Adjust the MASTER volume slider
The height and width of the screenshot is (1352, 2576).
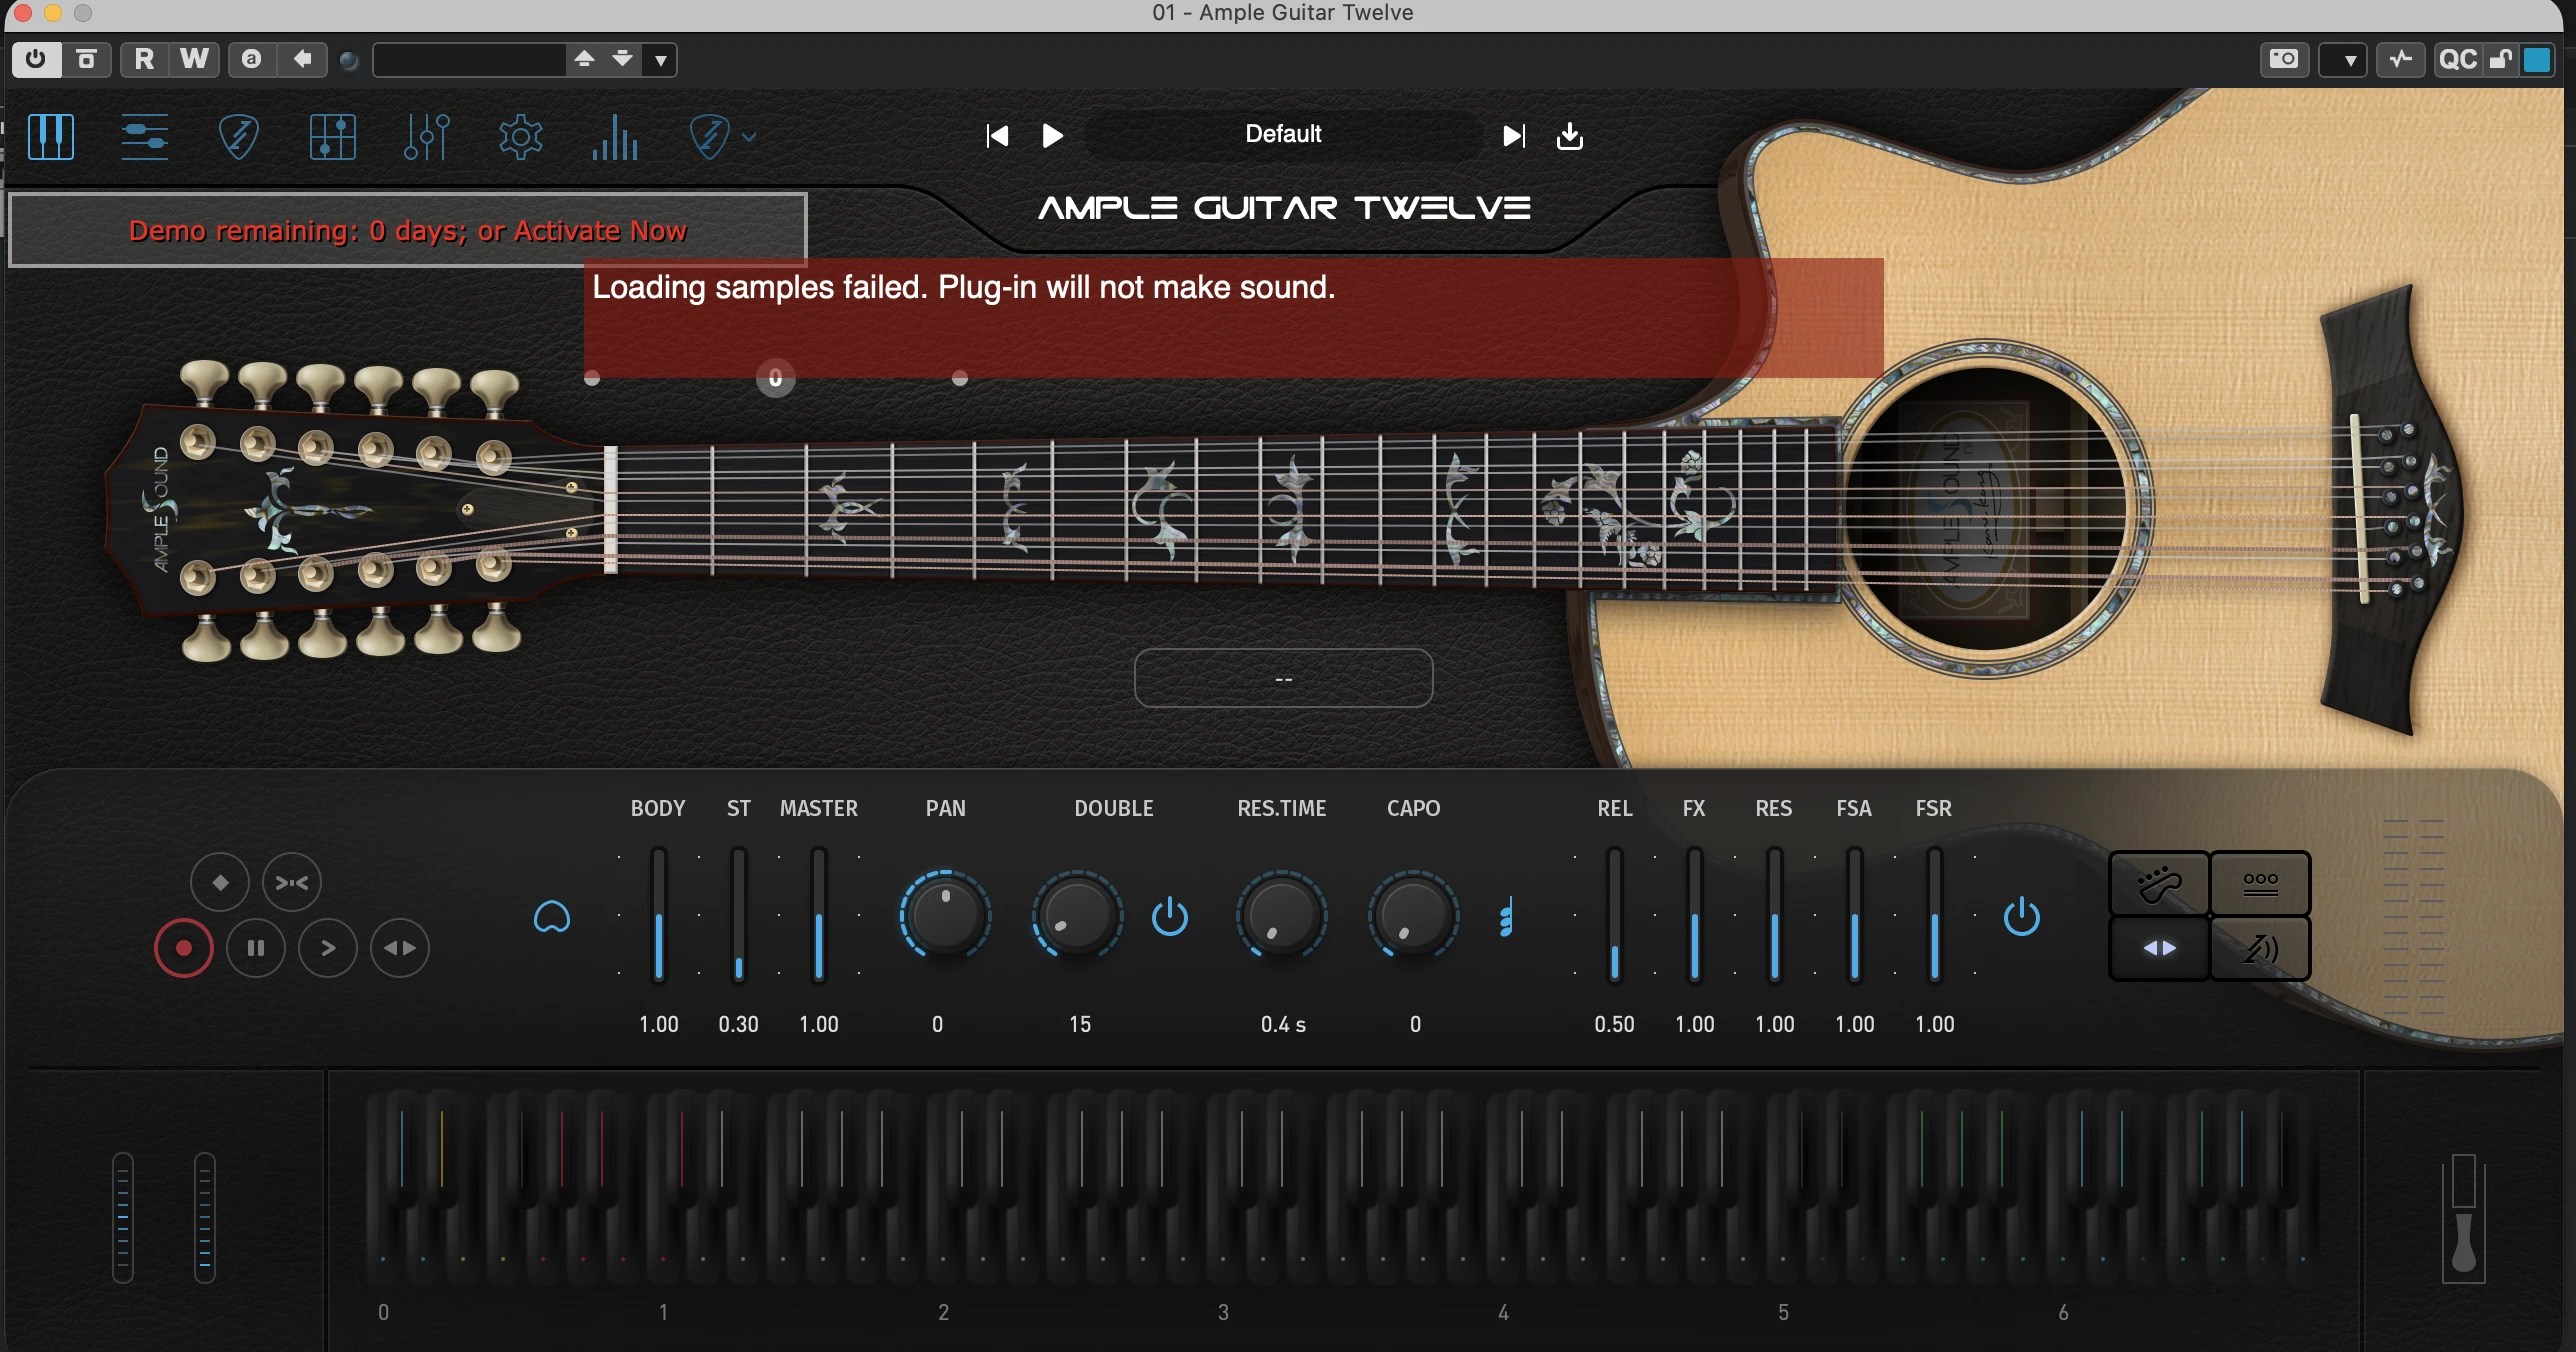click(x=819, y=914)
